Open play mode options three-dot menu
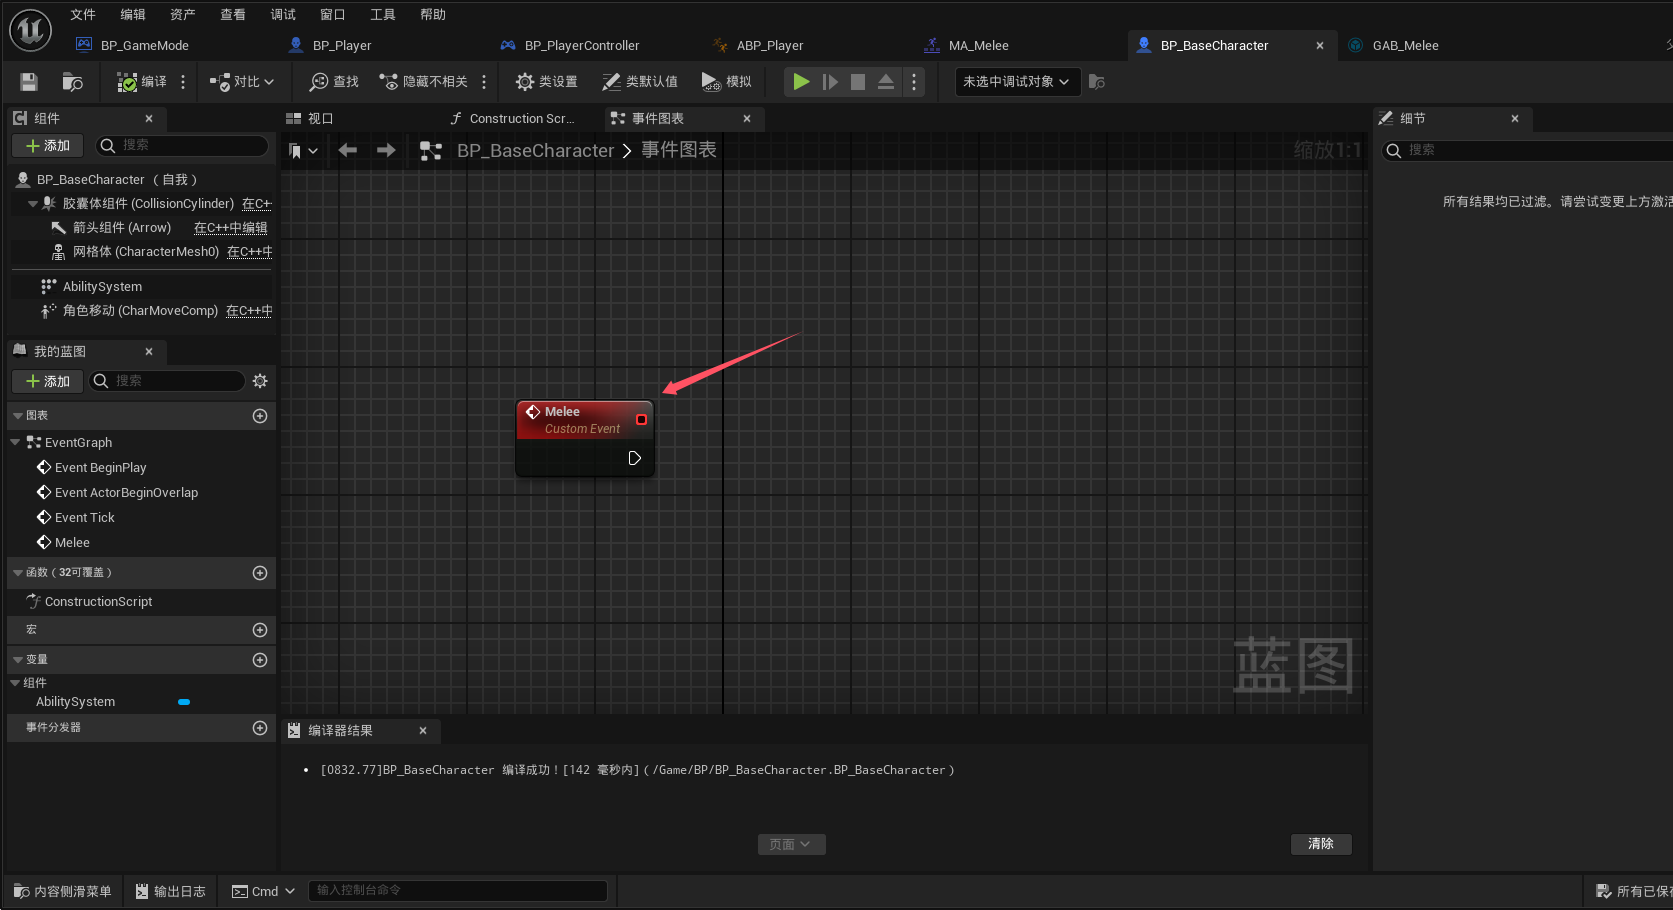 coord(914,82)
